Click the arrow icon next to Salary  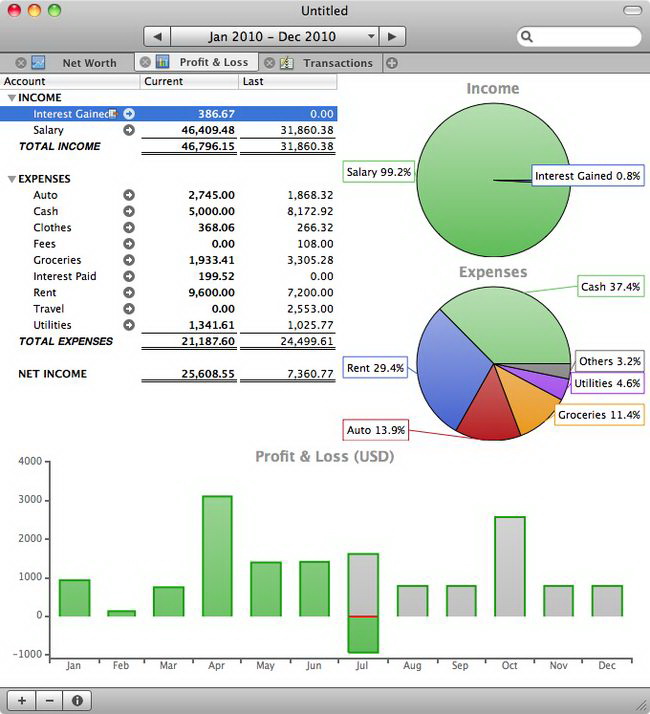[129, 130]
